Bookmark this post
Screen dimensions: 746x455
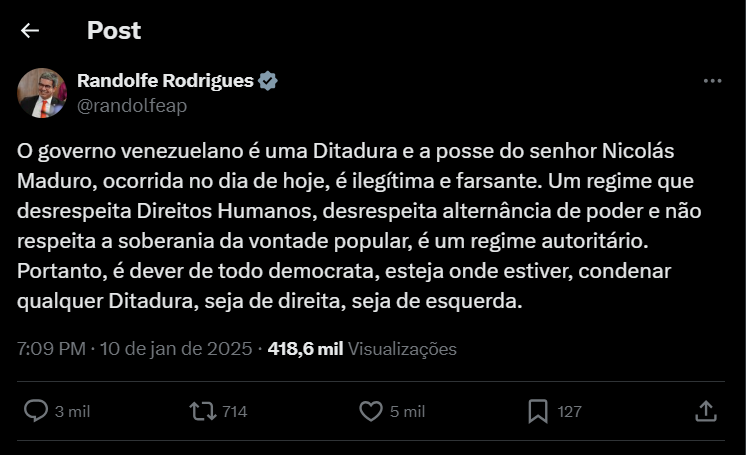[x=537, y=411]
